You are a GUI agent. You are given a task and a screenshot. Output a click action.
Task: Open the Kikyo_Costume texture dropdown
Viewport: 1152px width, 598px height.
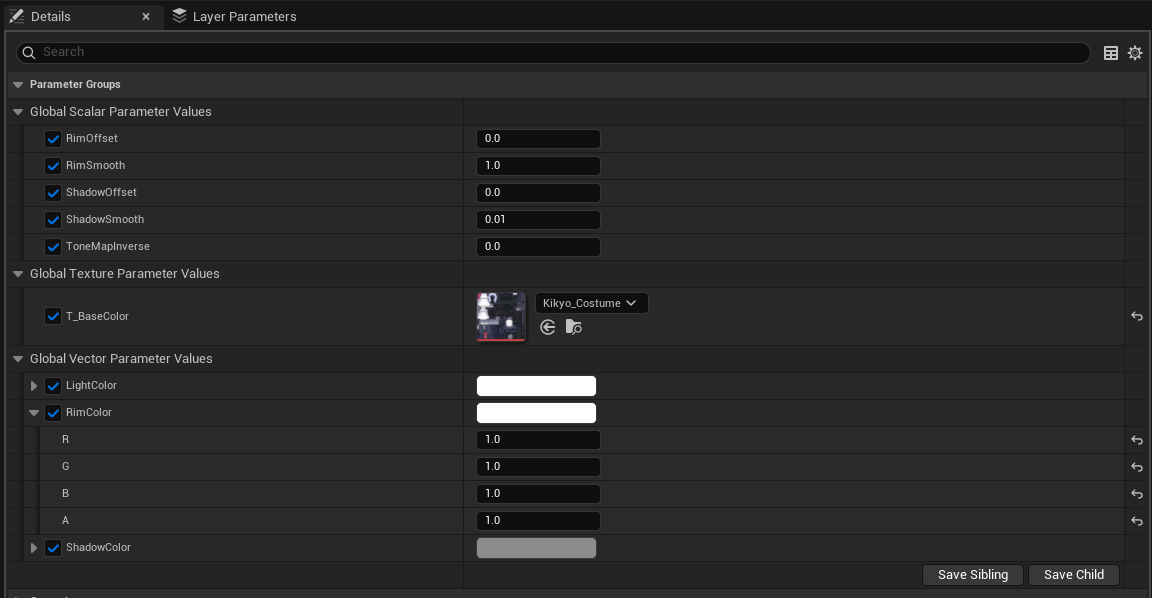click(x=591, y=303)
